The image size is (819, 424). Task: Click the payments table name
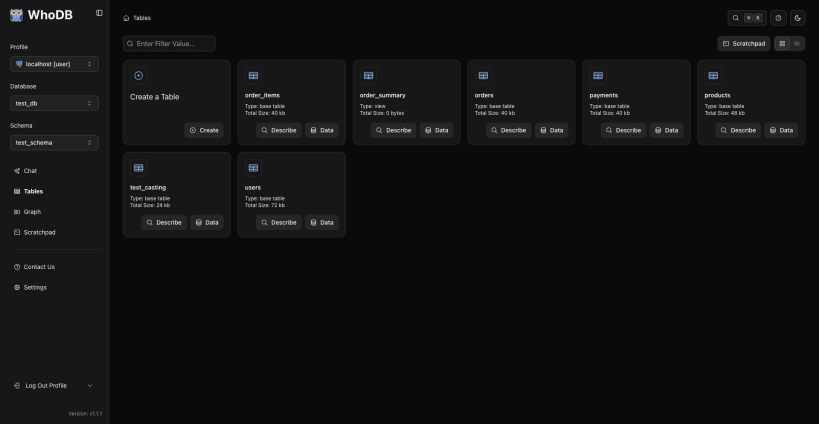(x=604, y=96)
